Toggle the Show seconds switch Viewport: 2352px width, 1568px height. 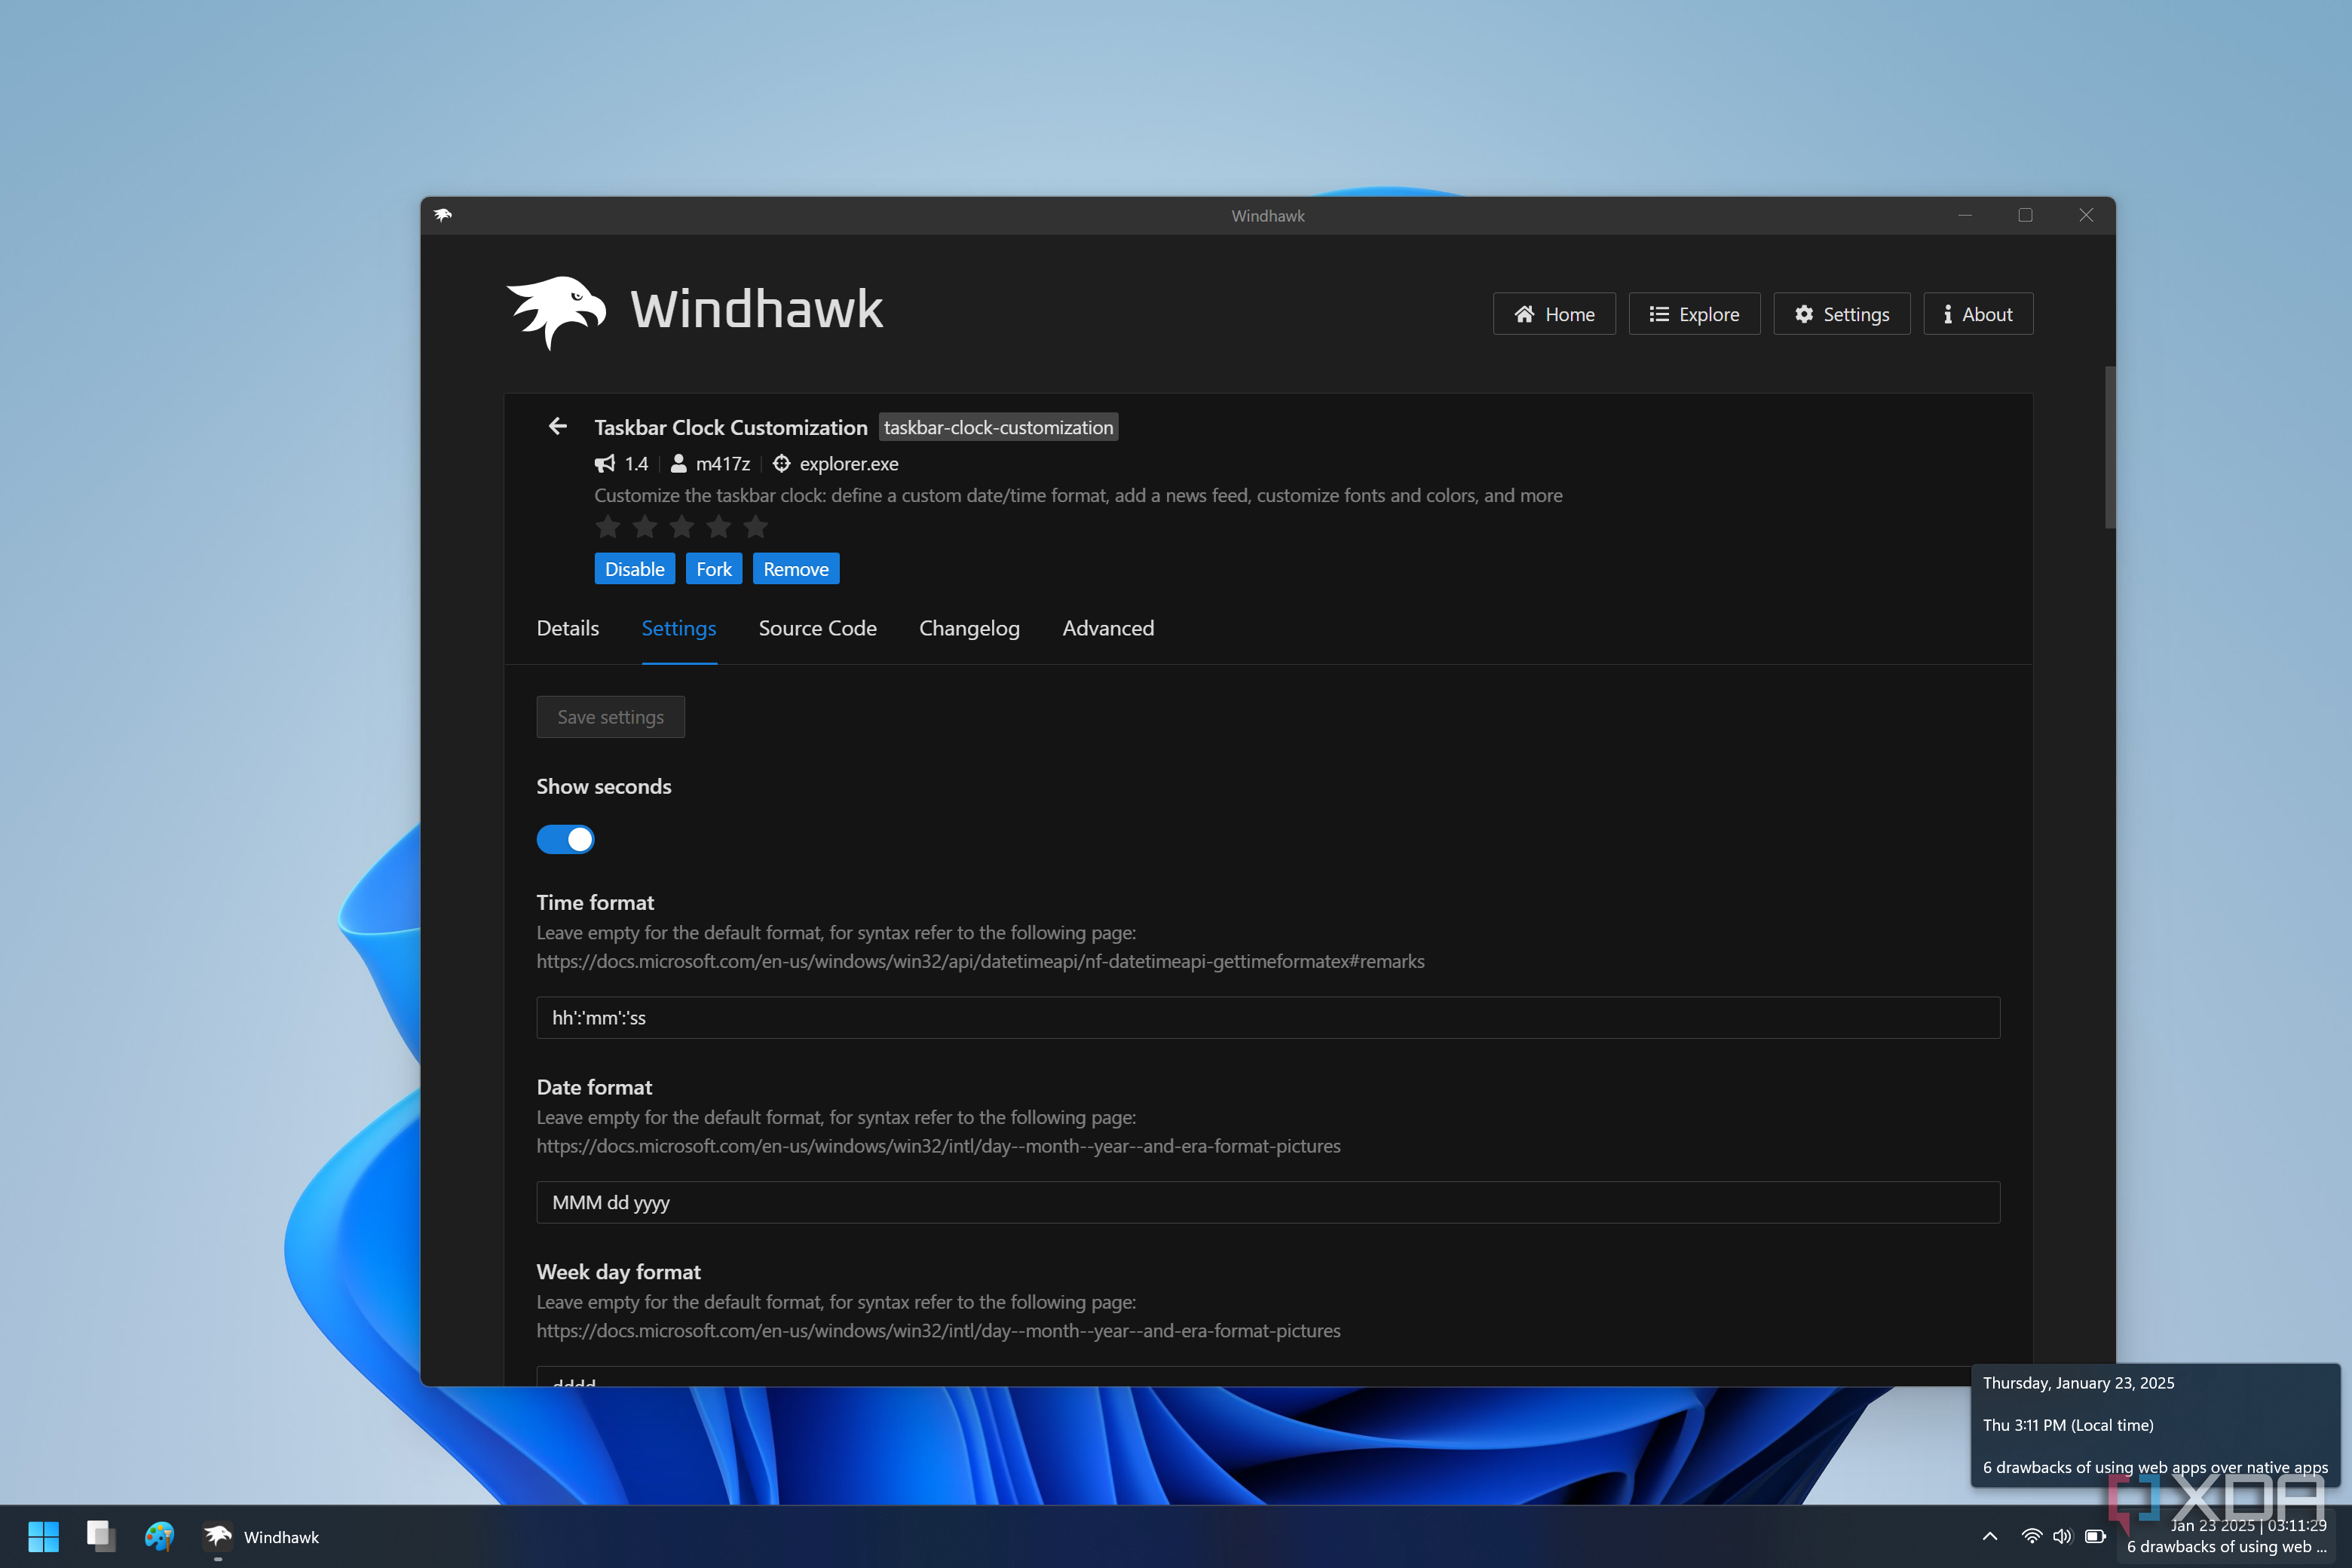tap(566, 839)
